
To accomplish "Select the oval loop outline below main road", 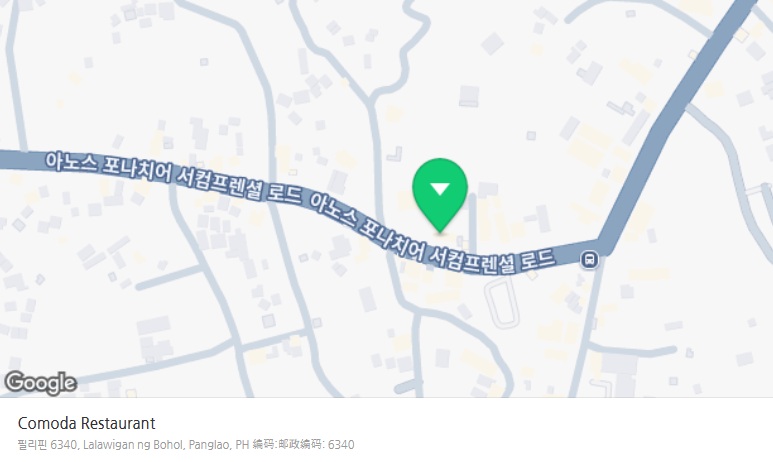I will coord(502,302).
